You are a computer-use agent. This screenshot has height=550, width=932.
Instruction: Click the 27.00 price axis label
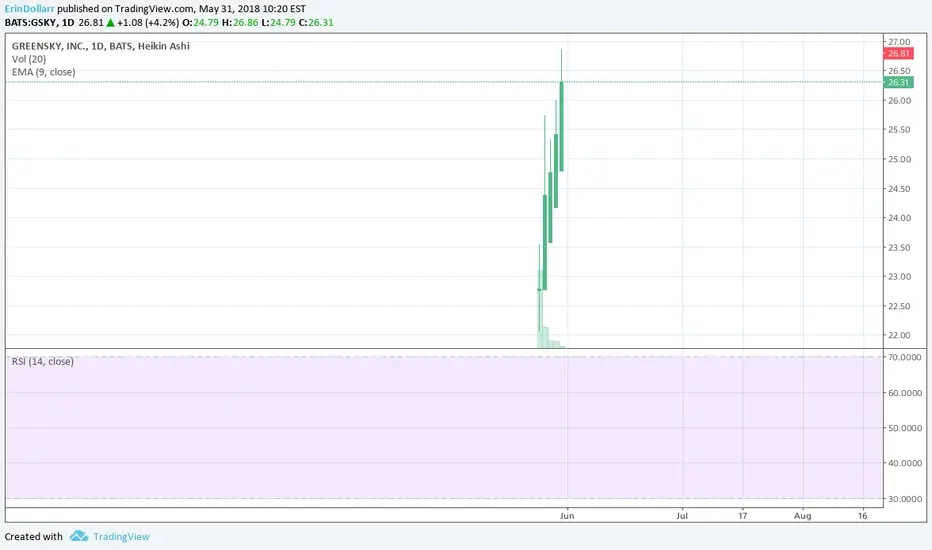click(x=899, y=42)
